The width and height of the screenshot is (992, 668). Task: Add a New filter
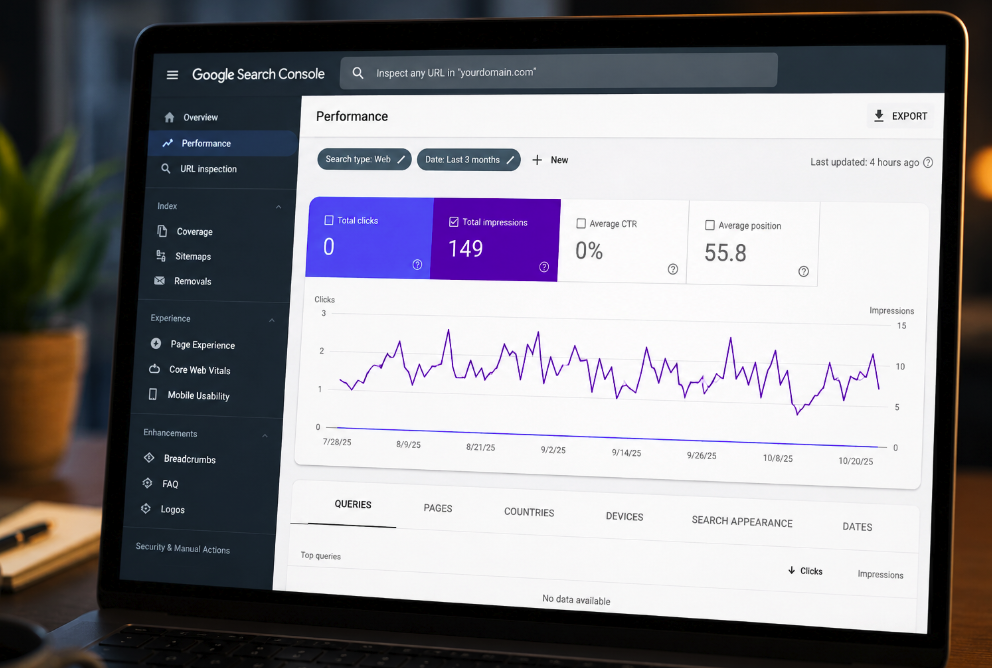[x=559, y=160]
